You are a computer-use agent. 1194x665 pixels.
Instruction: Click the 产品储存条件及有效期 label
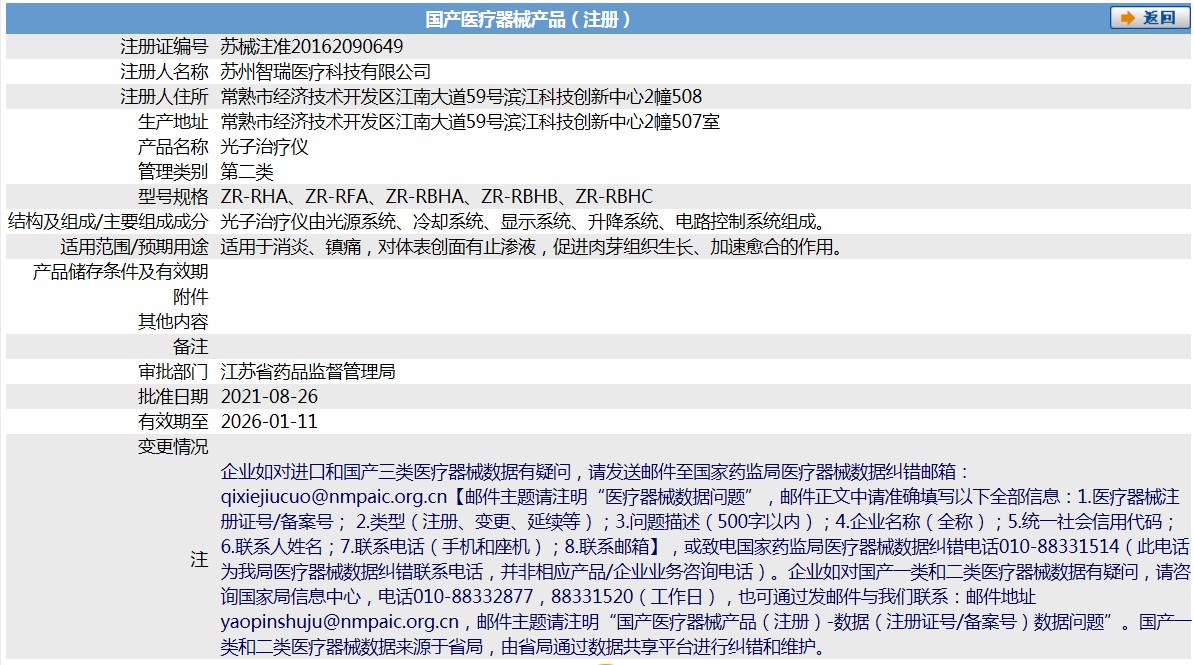[x=120, y=272]
